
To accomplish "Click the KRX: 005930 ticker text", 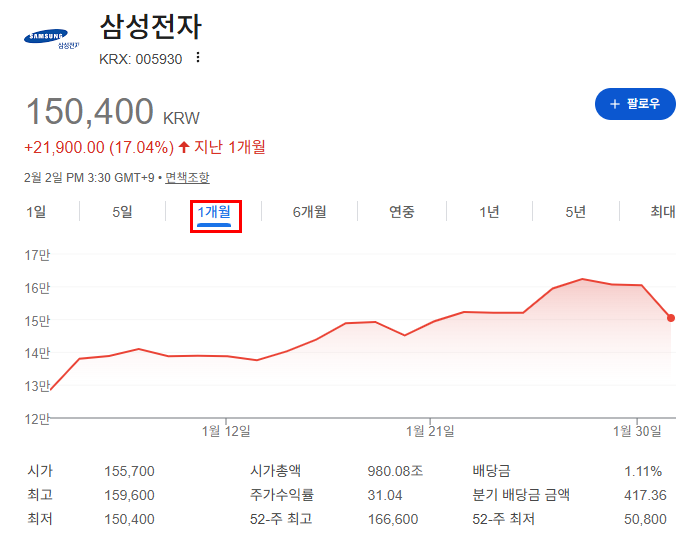I will tap(140, 59).
